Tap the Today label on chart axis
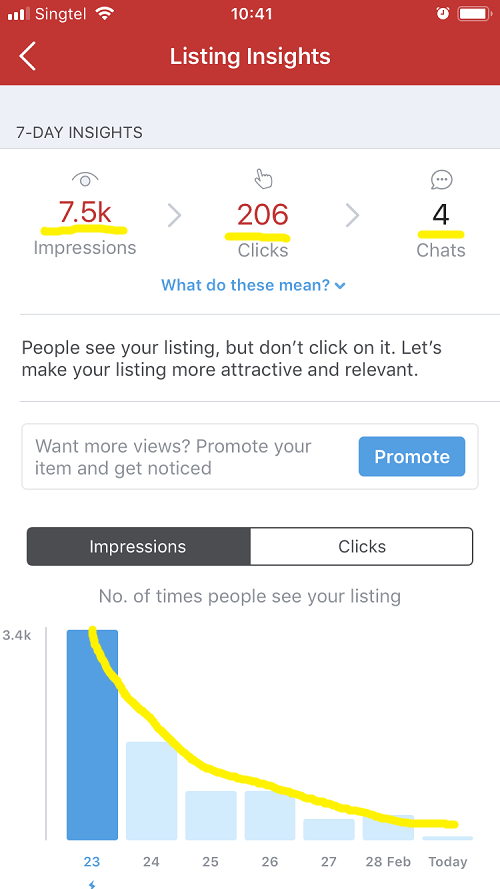 (448, 862)
